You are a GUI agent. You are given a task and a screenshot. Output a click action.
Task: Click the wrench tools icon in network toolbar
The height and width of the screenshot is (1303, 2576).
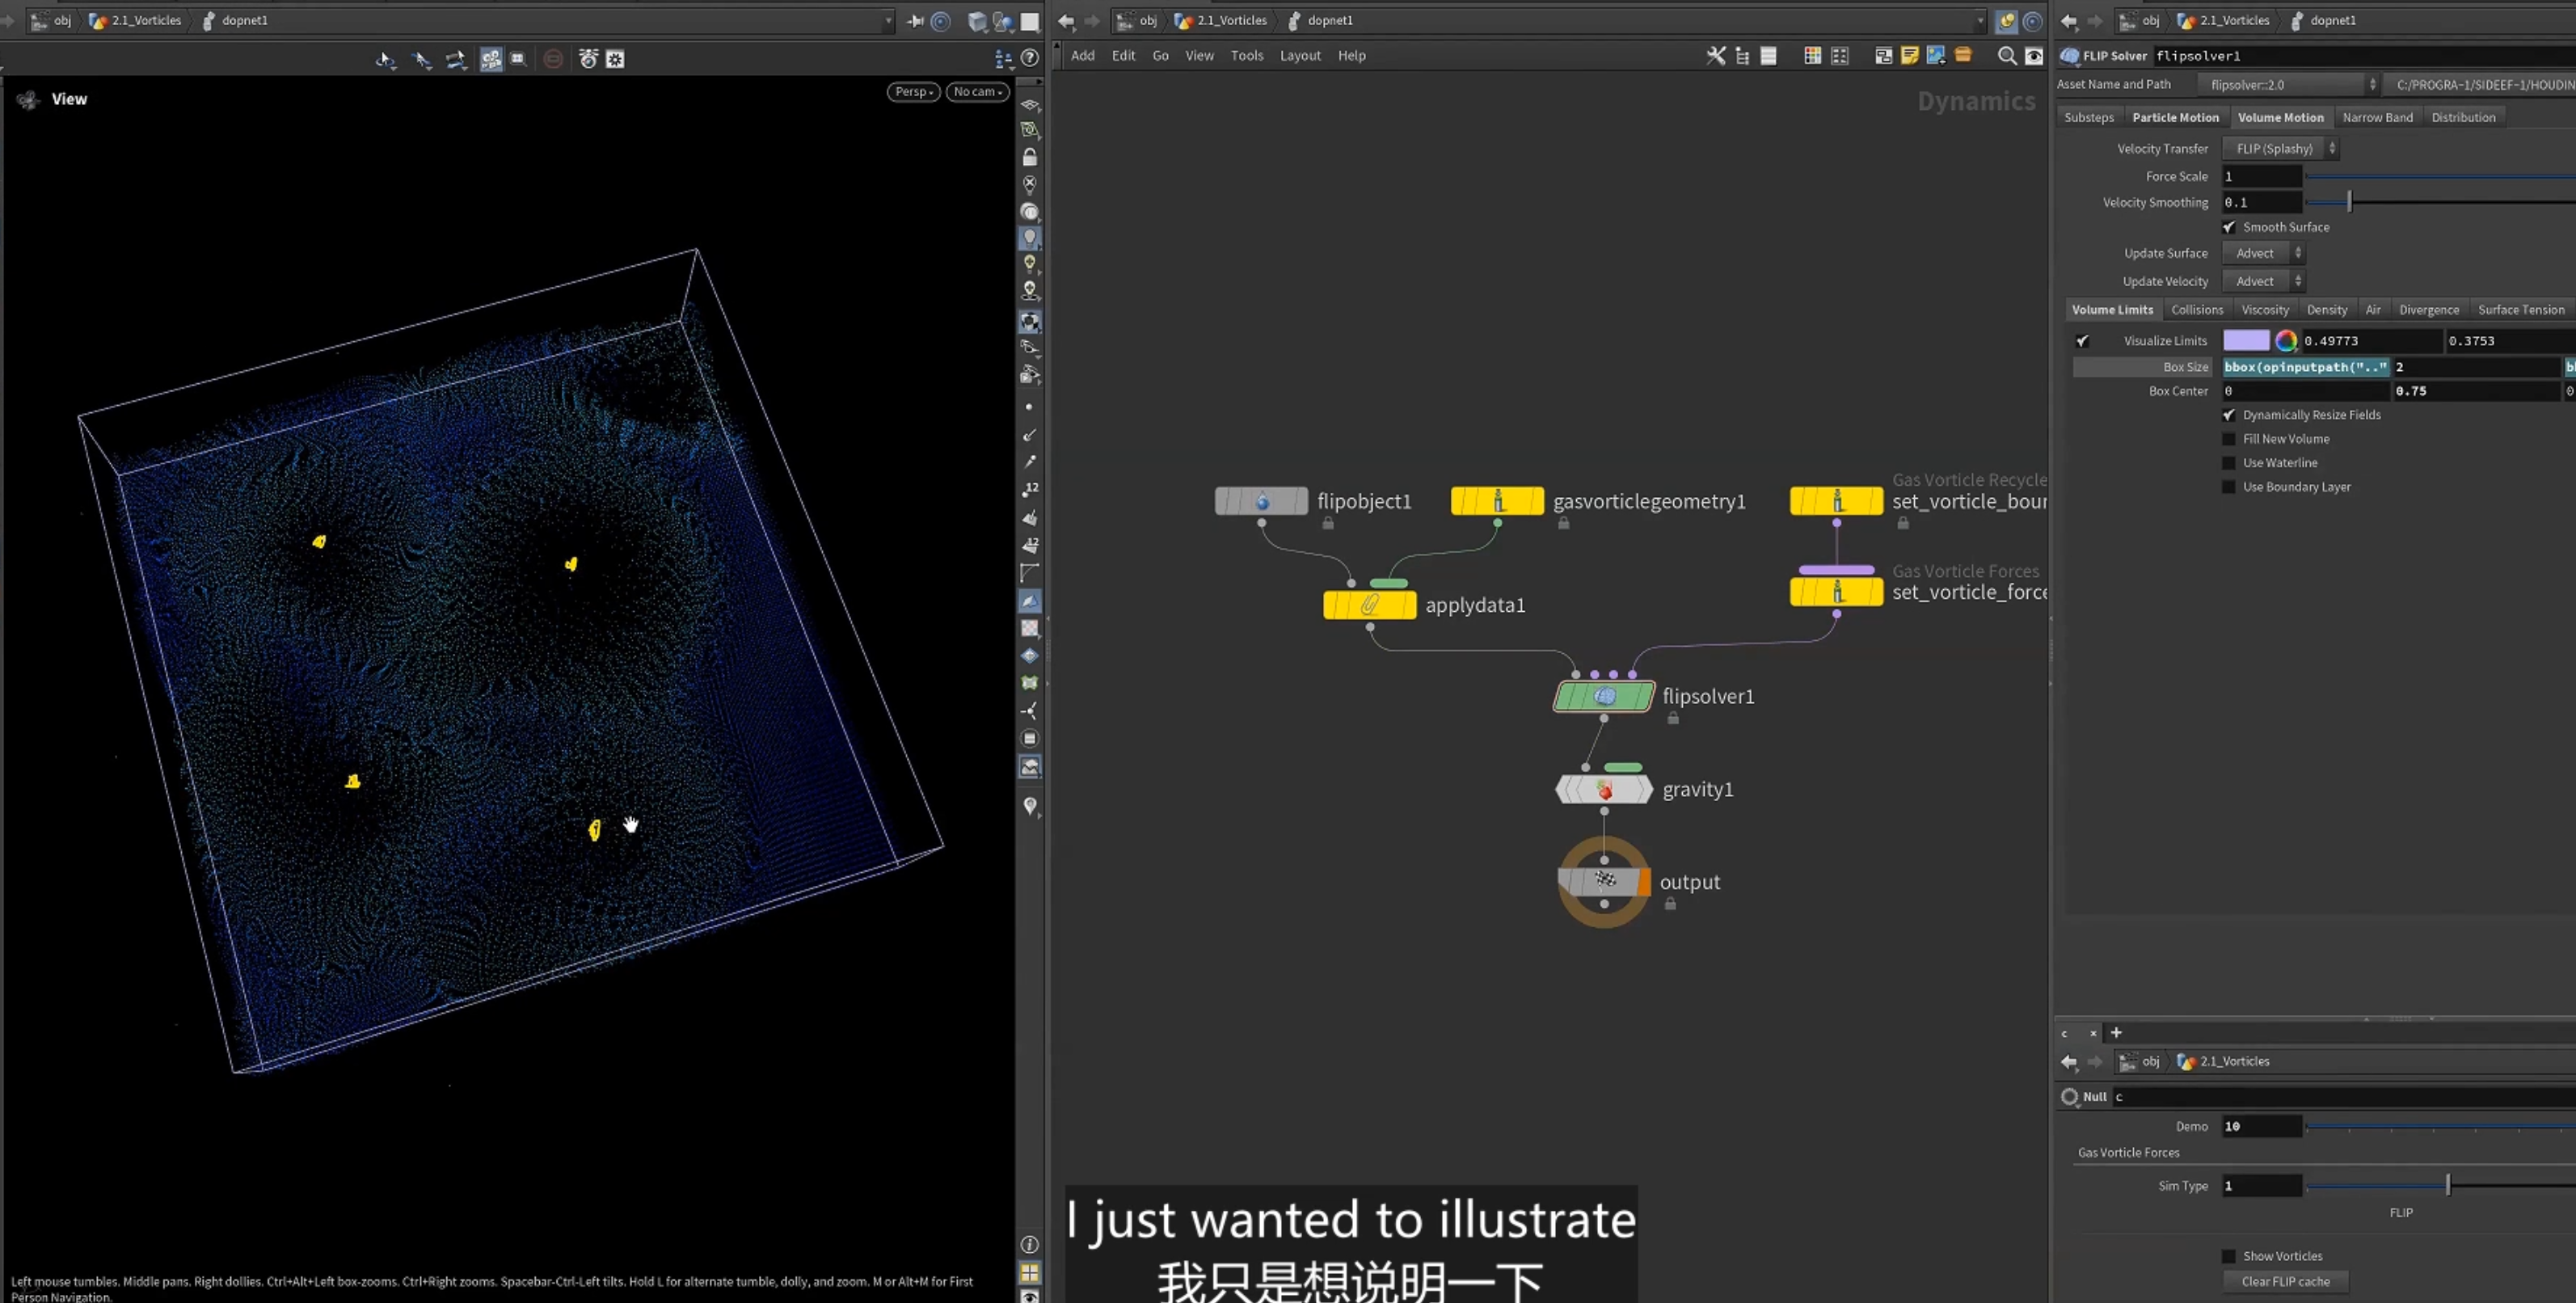point(1715,56)
